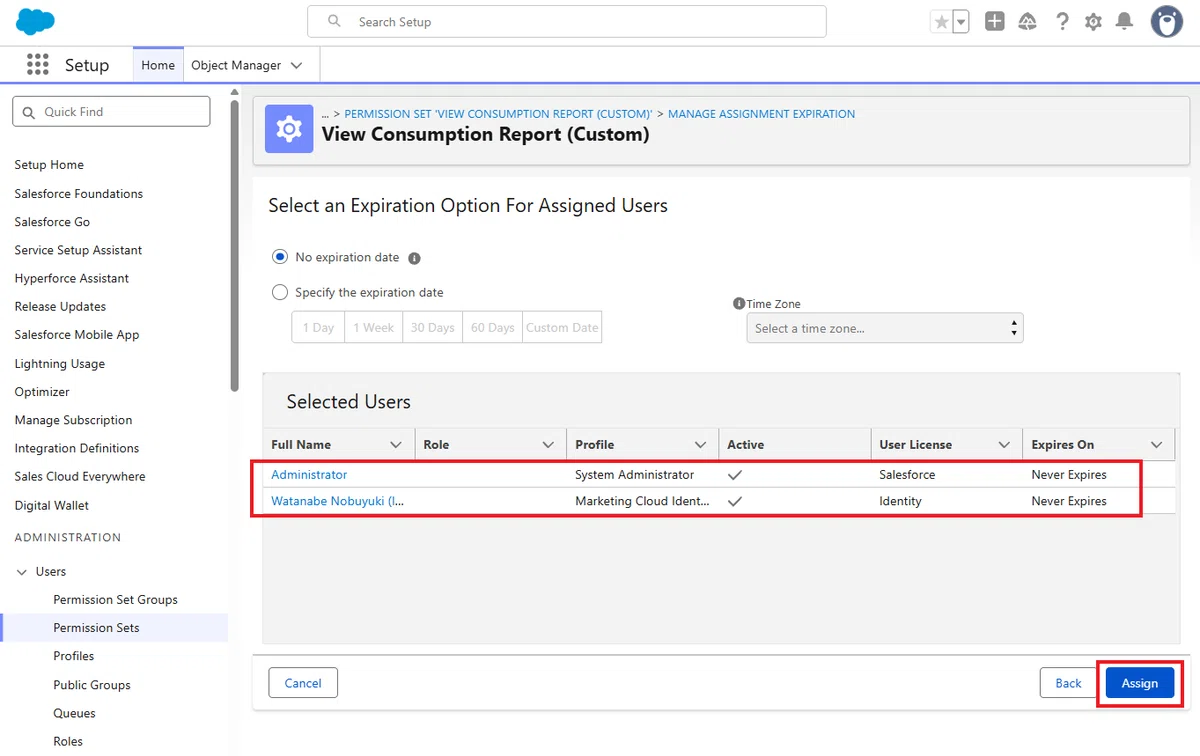Image resolution: width=1200 pixels, height=756 pixels.
Task: Click Manage Assignment Expiration breadcrumb
Action: pyautogui.click(x=761, y=114)
